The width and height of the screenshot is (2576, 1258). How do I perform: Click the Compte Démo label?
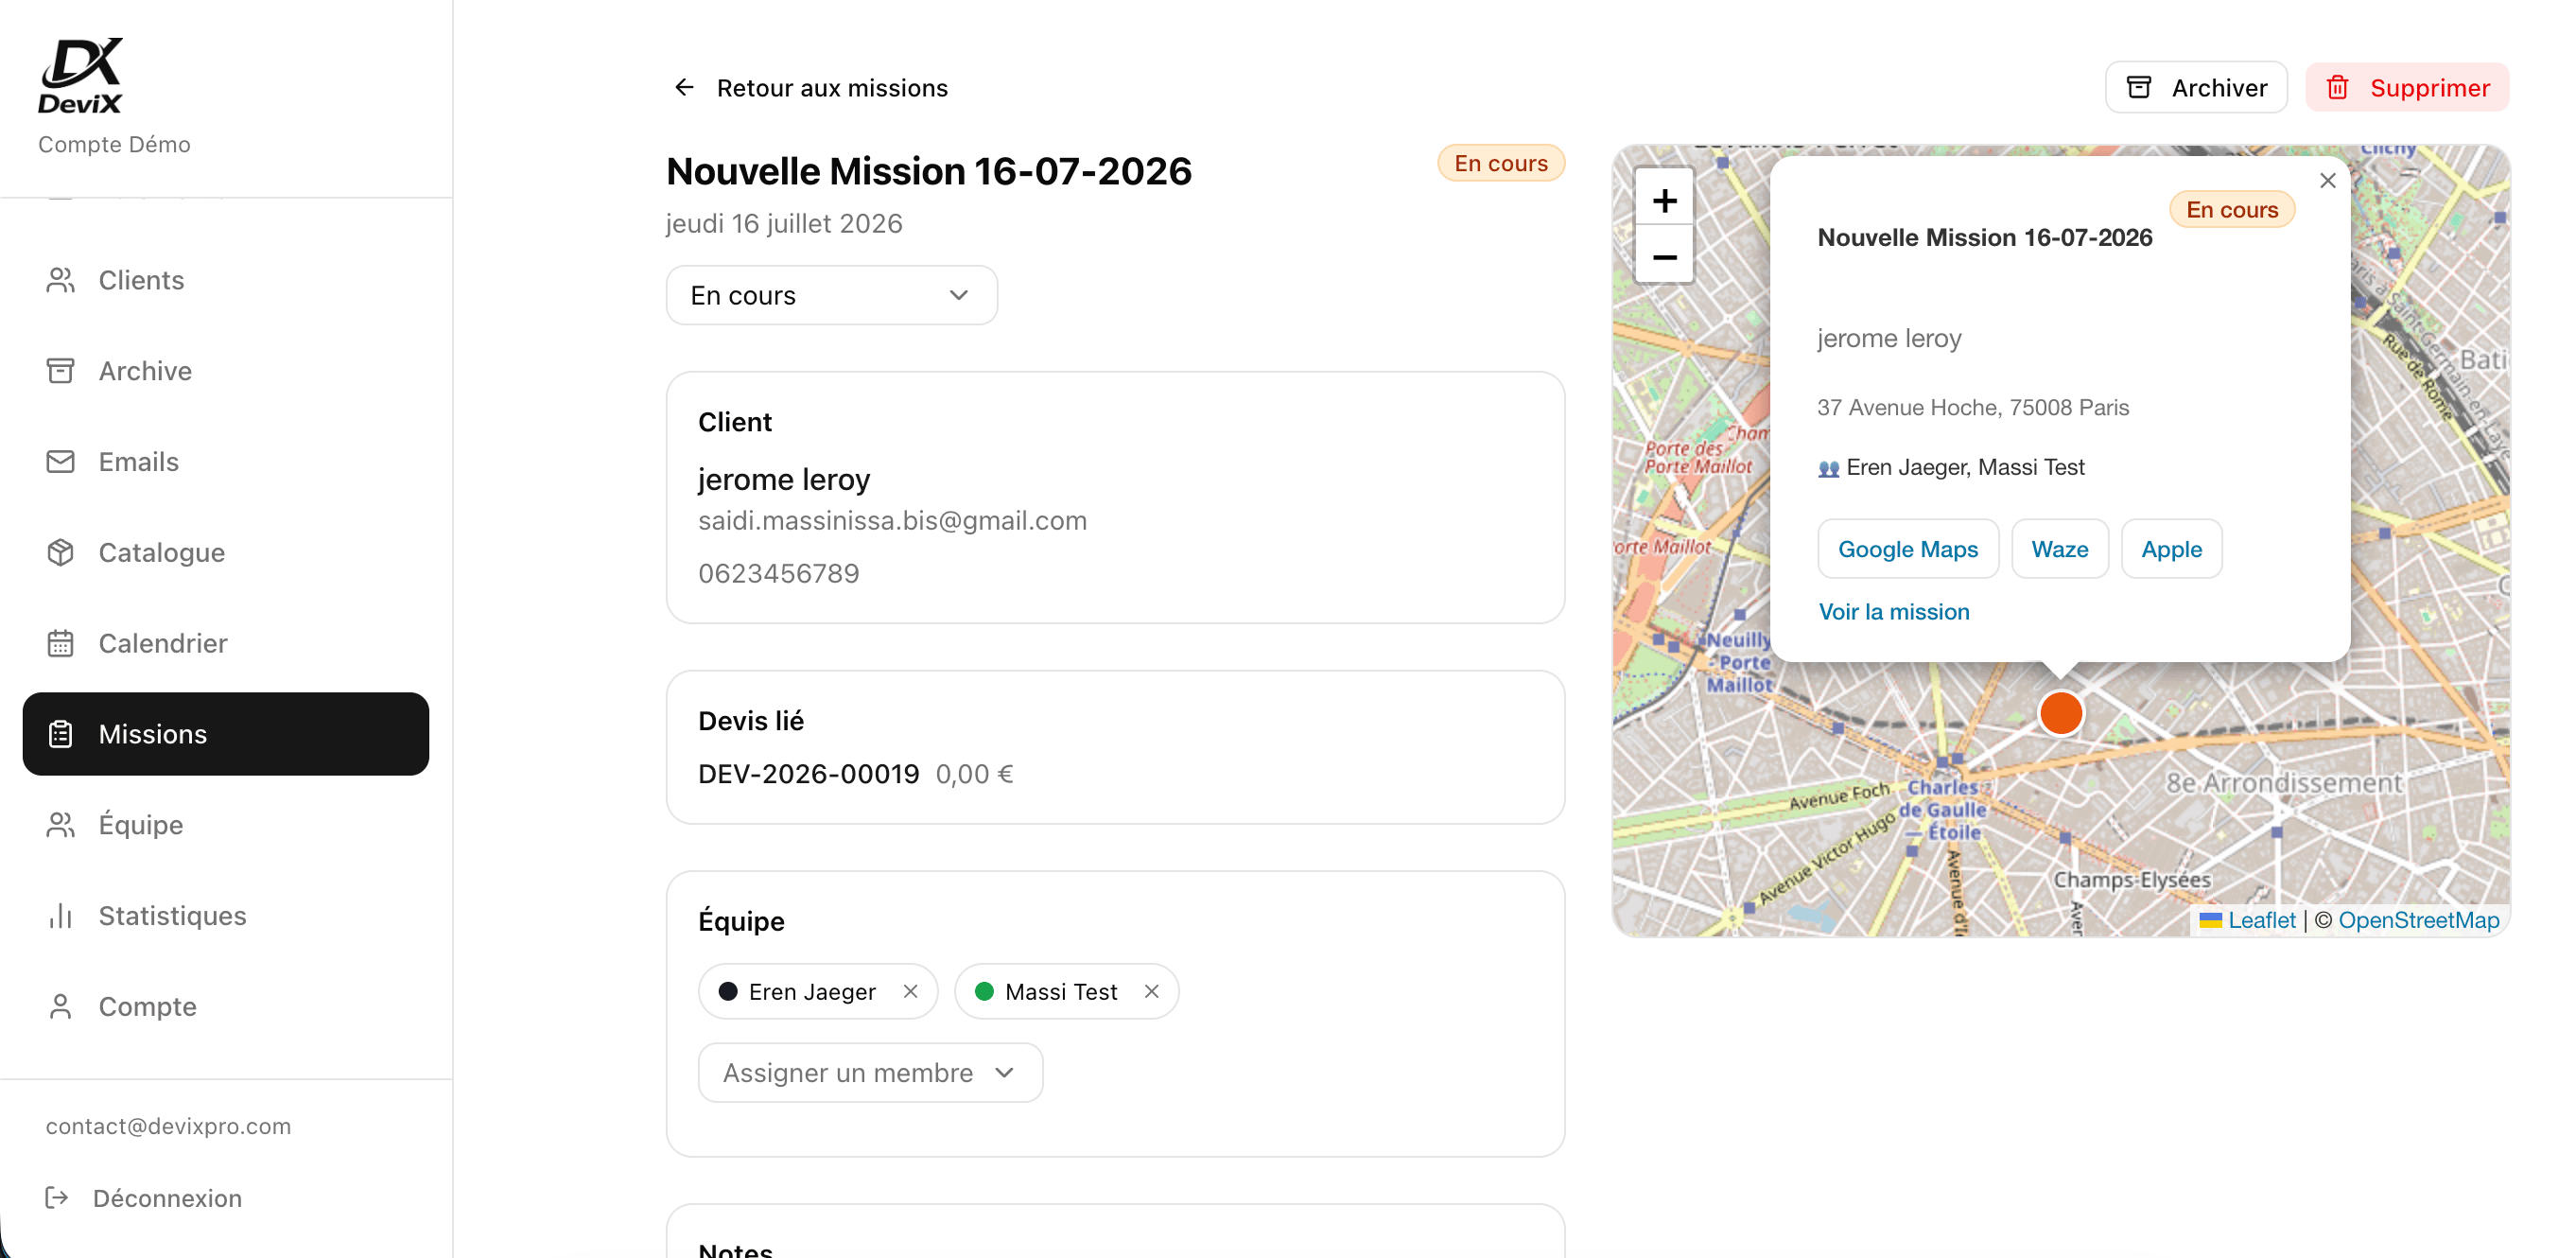[x=114, y=144]
